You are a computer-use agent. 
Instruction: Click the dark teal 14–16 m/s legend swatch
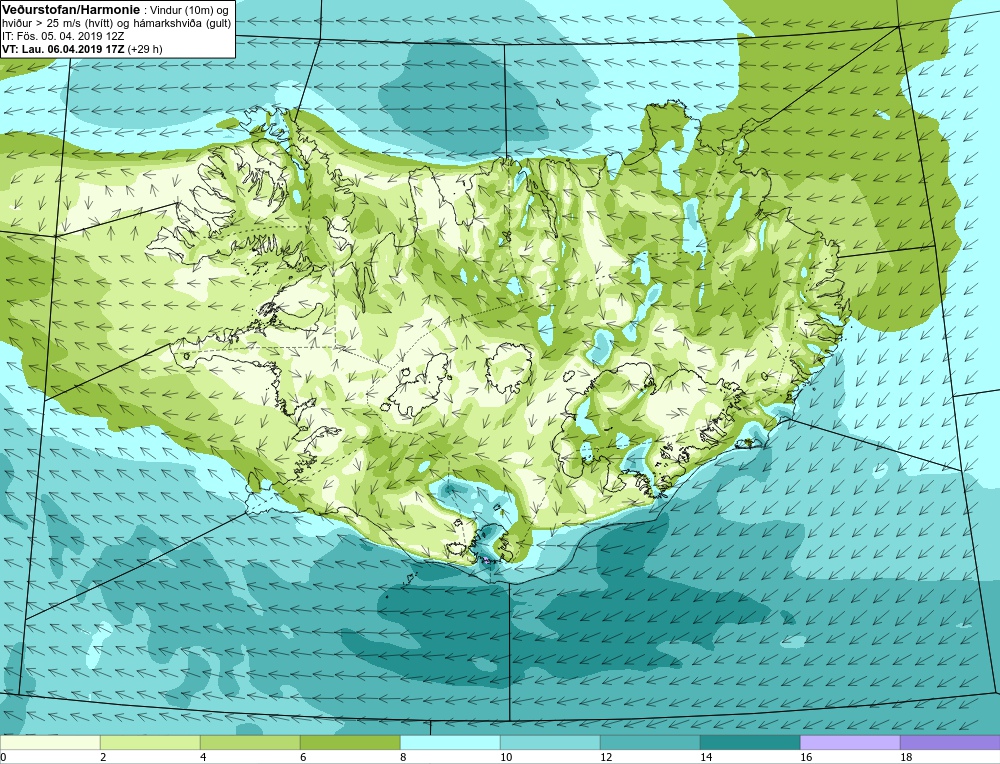point(750,742)
